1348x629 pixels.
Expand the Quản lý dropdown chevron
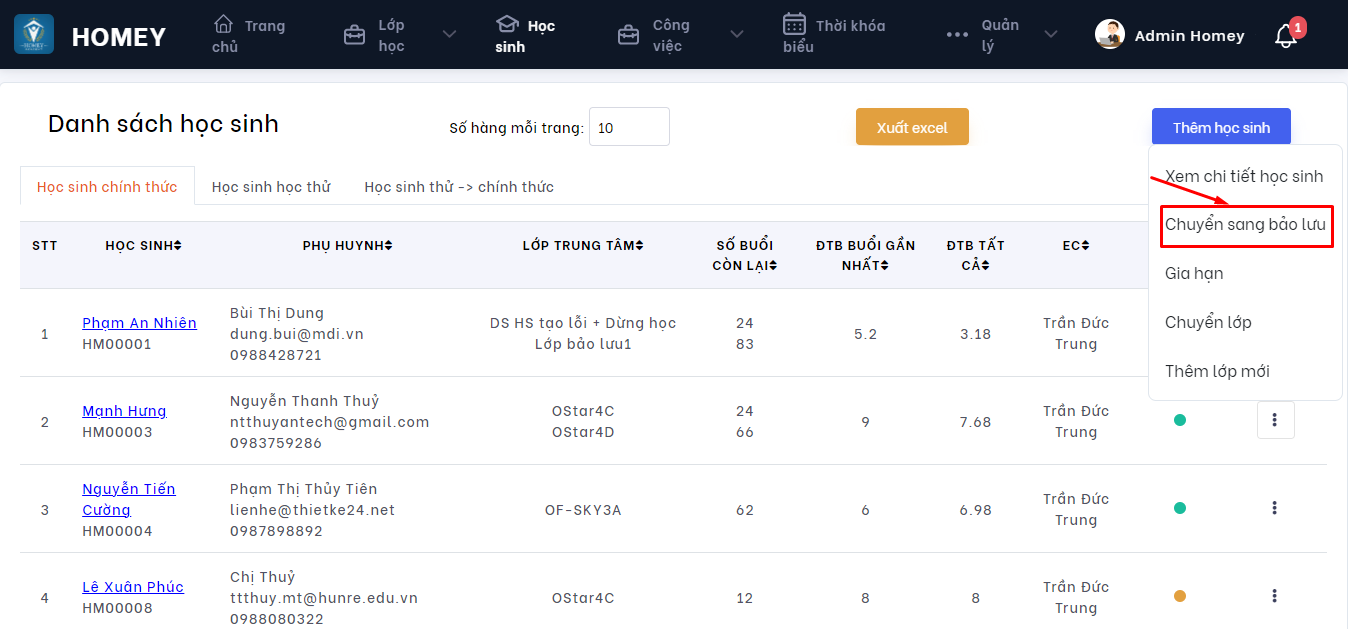(x=1051, y=35)
